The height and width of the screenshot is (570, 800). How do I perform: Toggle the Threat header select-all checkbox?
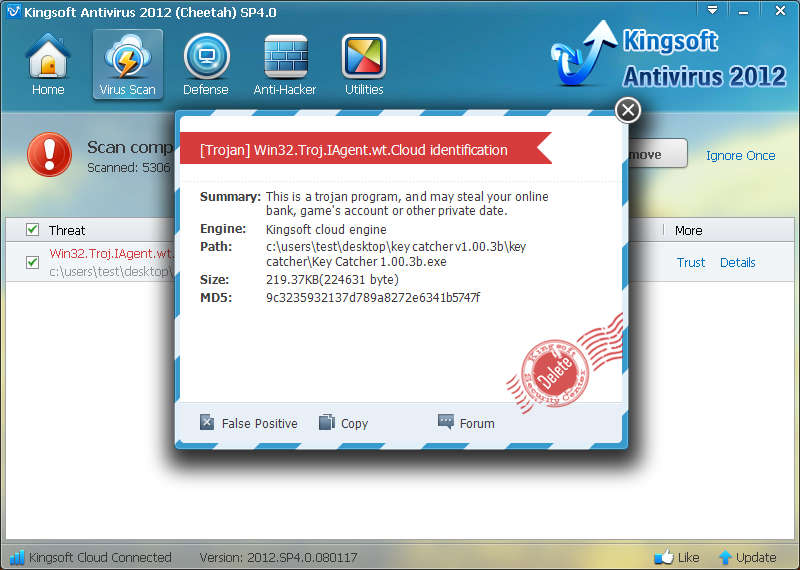(x=32, y=230)
